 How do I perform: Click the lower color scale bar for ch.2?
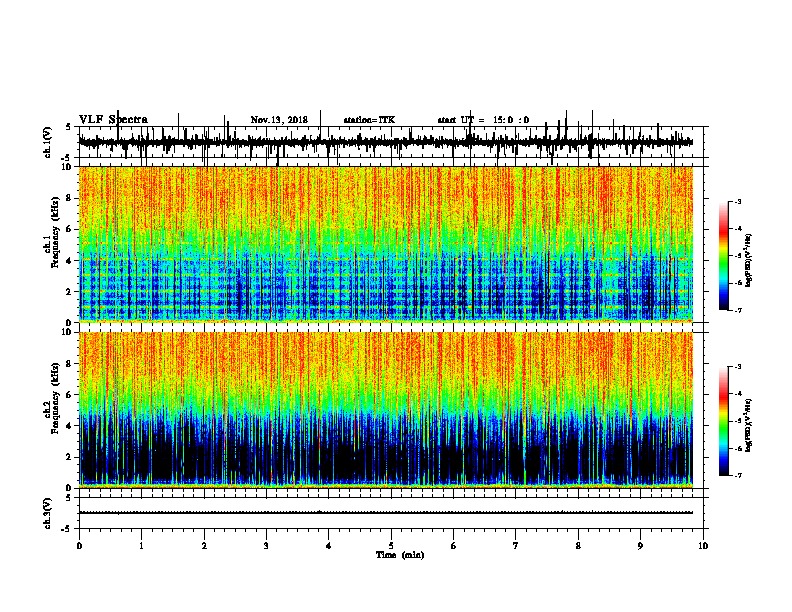point(724,421)
